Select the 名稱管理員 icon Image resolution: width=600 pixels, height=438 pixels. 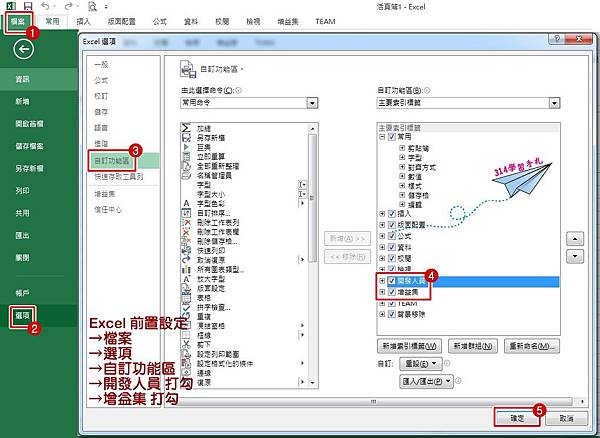(x=186, y=175)
